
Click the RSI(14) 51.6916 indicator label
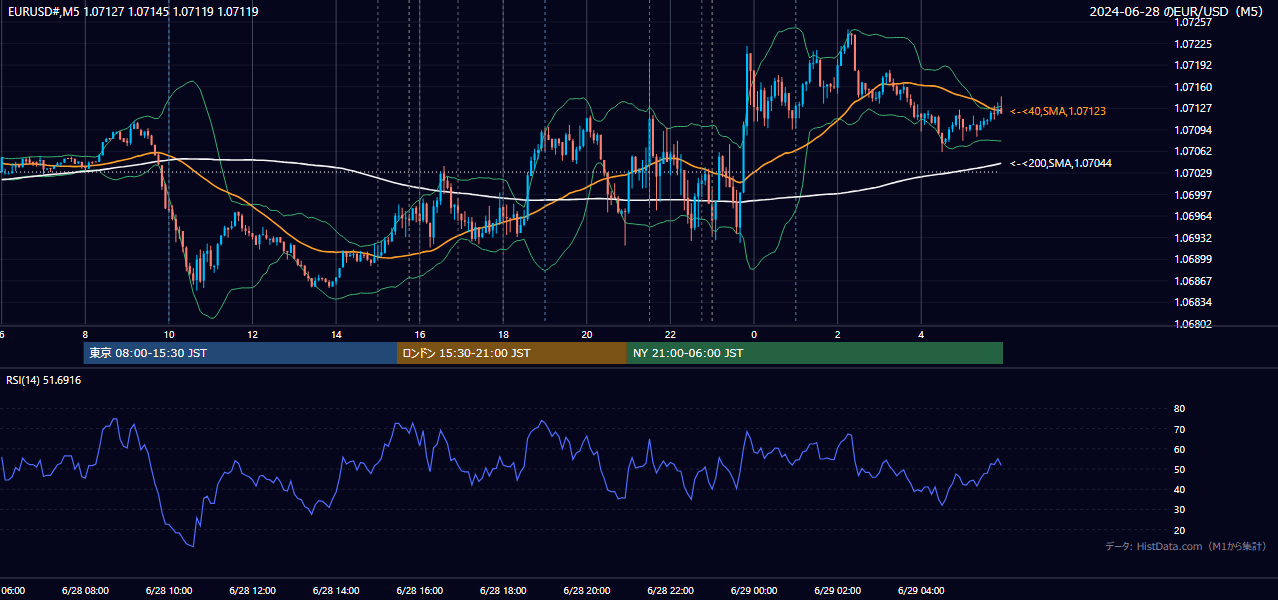(x=44, y=380)
